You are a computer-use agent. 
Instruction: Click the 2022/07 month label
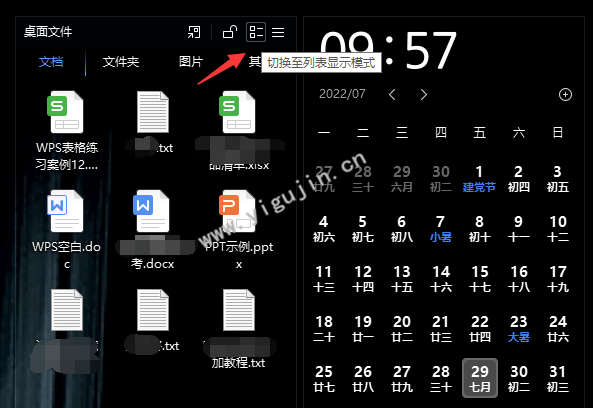pyautogui.click(x=342, y=94)
